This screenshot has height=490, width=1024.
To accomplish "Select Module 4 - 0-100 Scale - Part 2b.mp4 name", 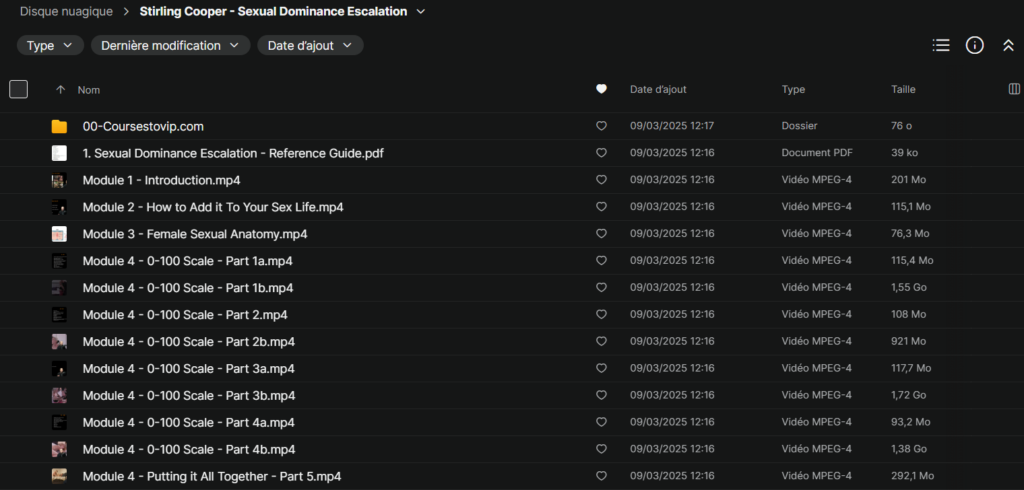I will pyautogui.click(x=189, y=341).
